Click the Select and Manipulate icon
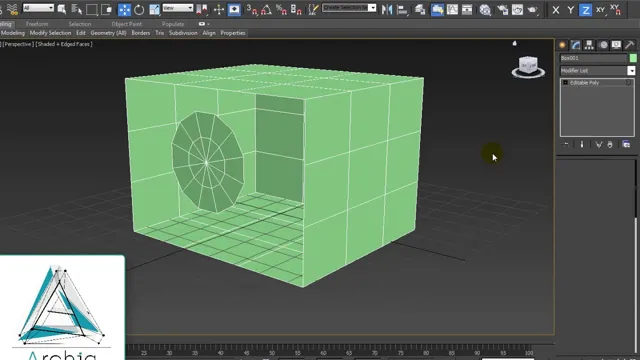This screenshot has height=360, width=640. tap(219, 9)
